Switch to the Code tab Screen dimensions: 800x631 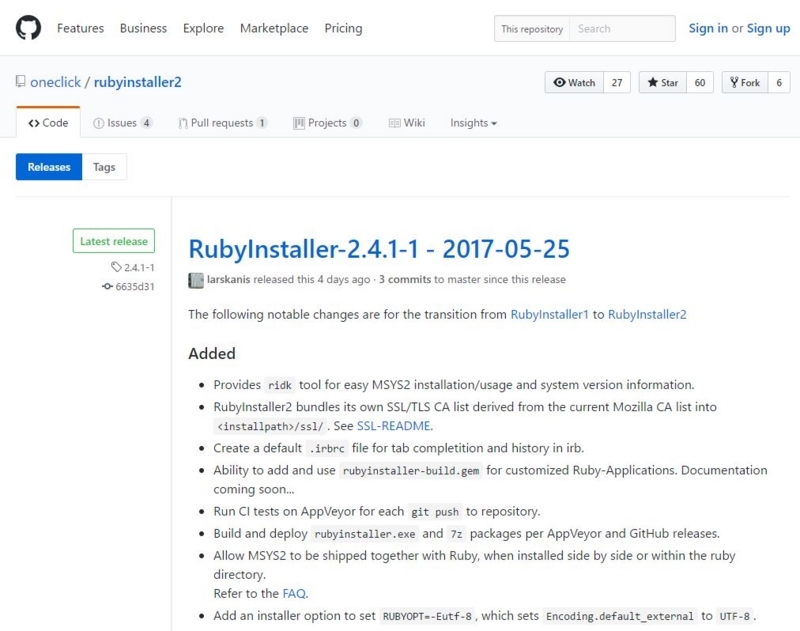click(x=48, y=123)
